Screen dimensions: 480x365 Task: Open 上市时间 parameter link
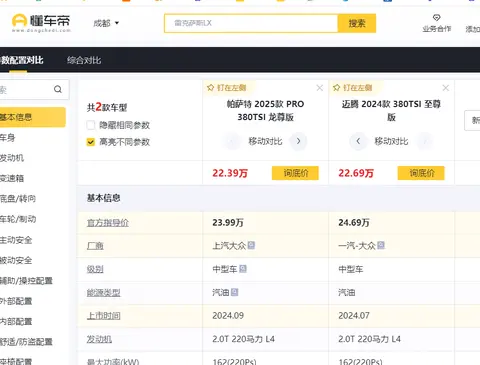(103, 316)
